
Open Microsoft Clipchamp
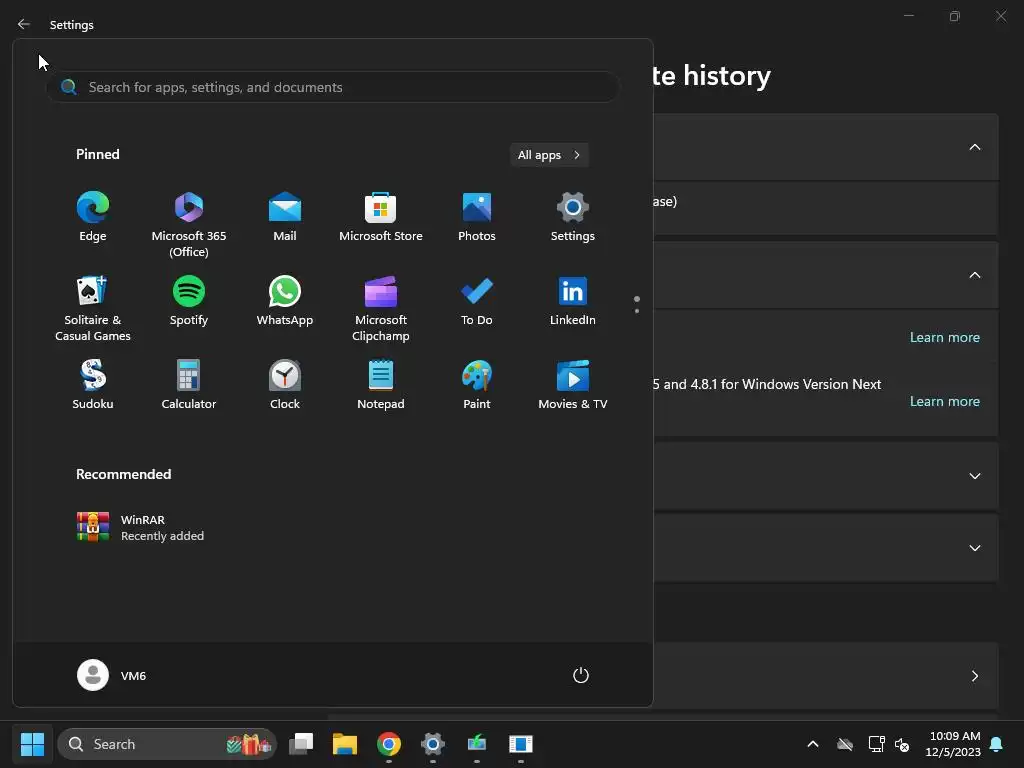coord(381,308)
